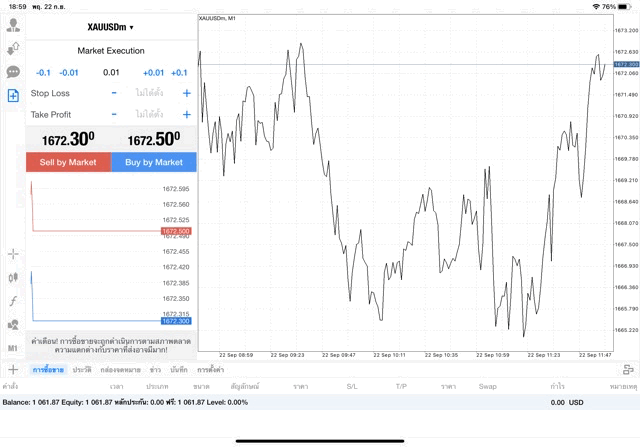This screenshot has width=640, height=447.
Task: Open candlestick chart type settings
Action: click(13, 277)
